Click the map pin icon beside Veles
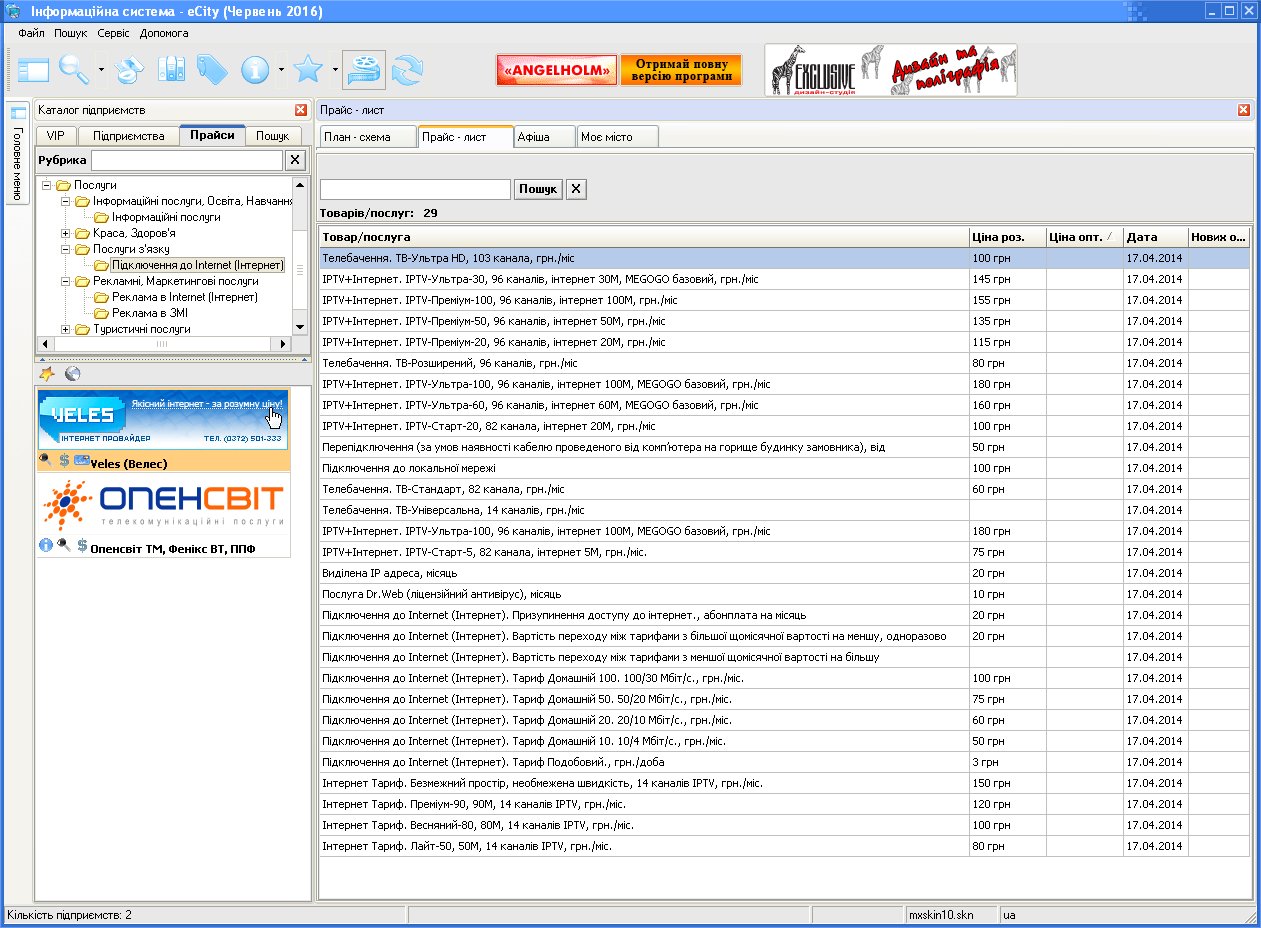The height and width of the screenshot is (928, 1261). click(x=45, y=461)
